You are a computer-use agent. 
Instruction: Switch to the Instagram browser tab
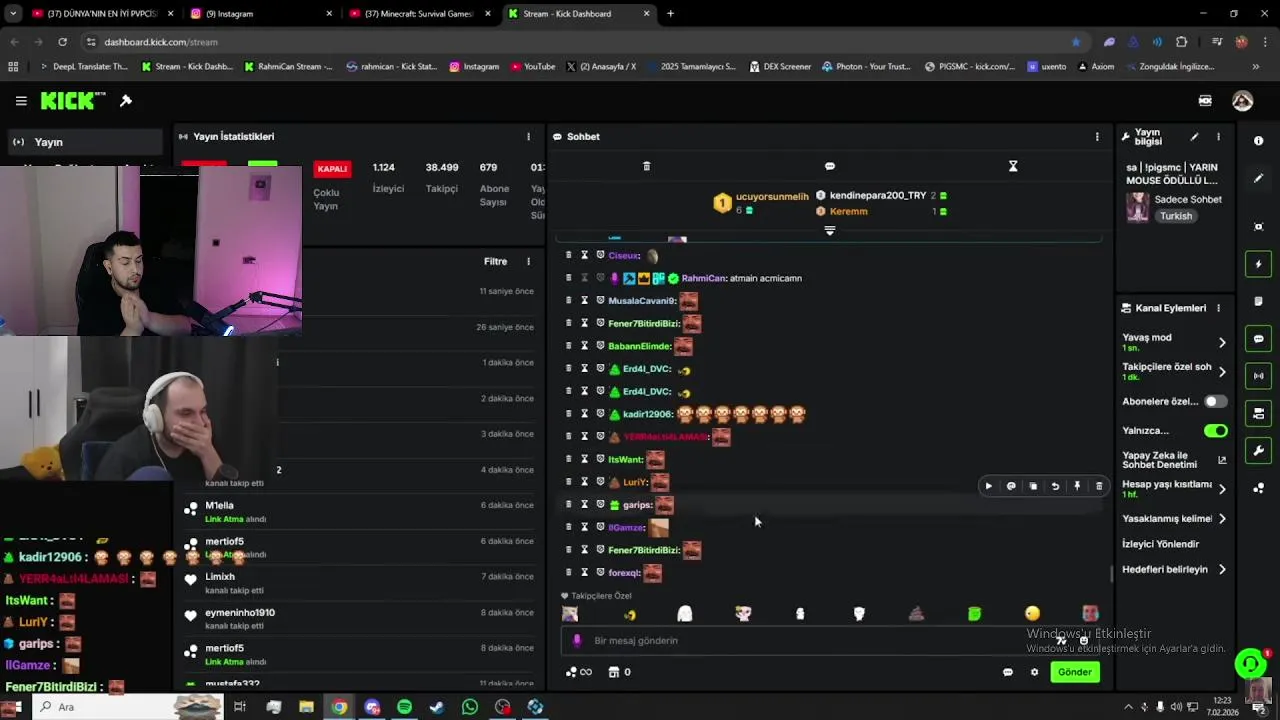(260, 14)
